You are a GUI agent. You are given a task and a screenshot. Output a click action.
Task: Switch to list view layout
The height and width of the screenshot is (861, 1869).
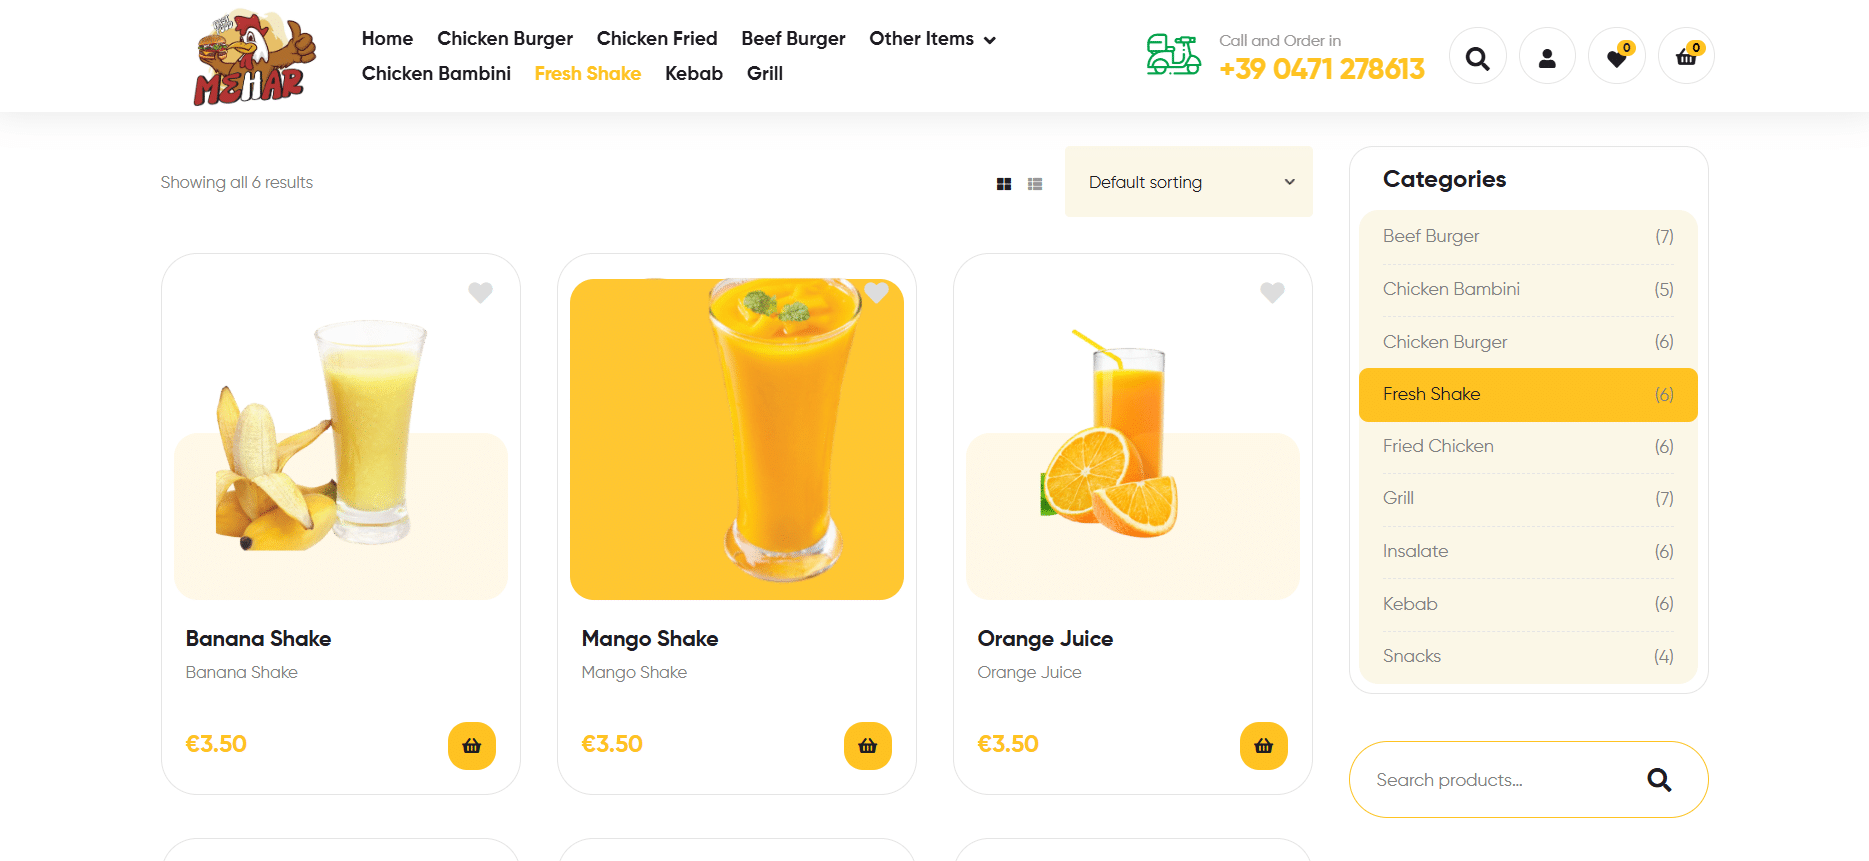coord(1035,184)
